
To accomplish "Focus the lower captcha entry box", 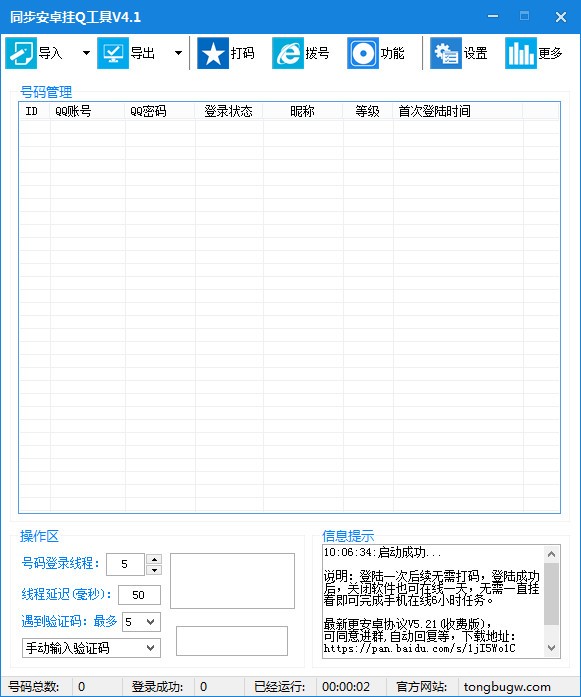I will [x=232, y=641].
